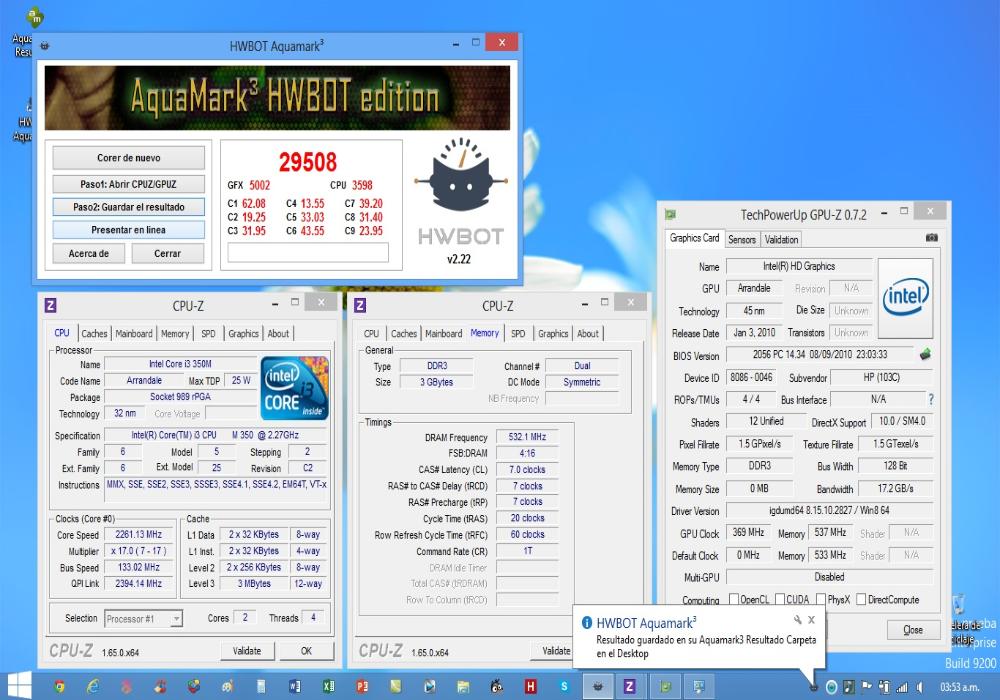This screenshot has width=1000, height=700.
Task: Open PowerPoint from taskbar
Action: point(362,686)
